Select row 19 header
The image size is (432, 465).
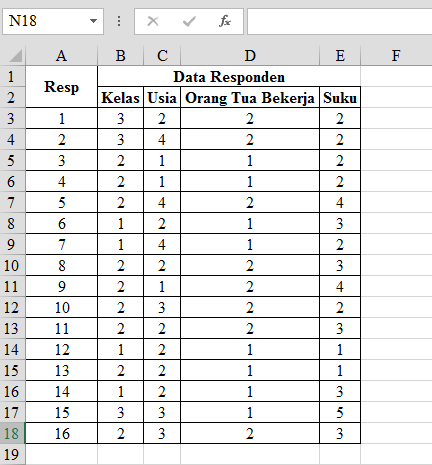pos(12,454)
